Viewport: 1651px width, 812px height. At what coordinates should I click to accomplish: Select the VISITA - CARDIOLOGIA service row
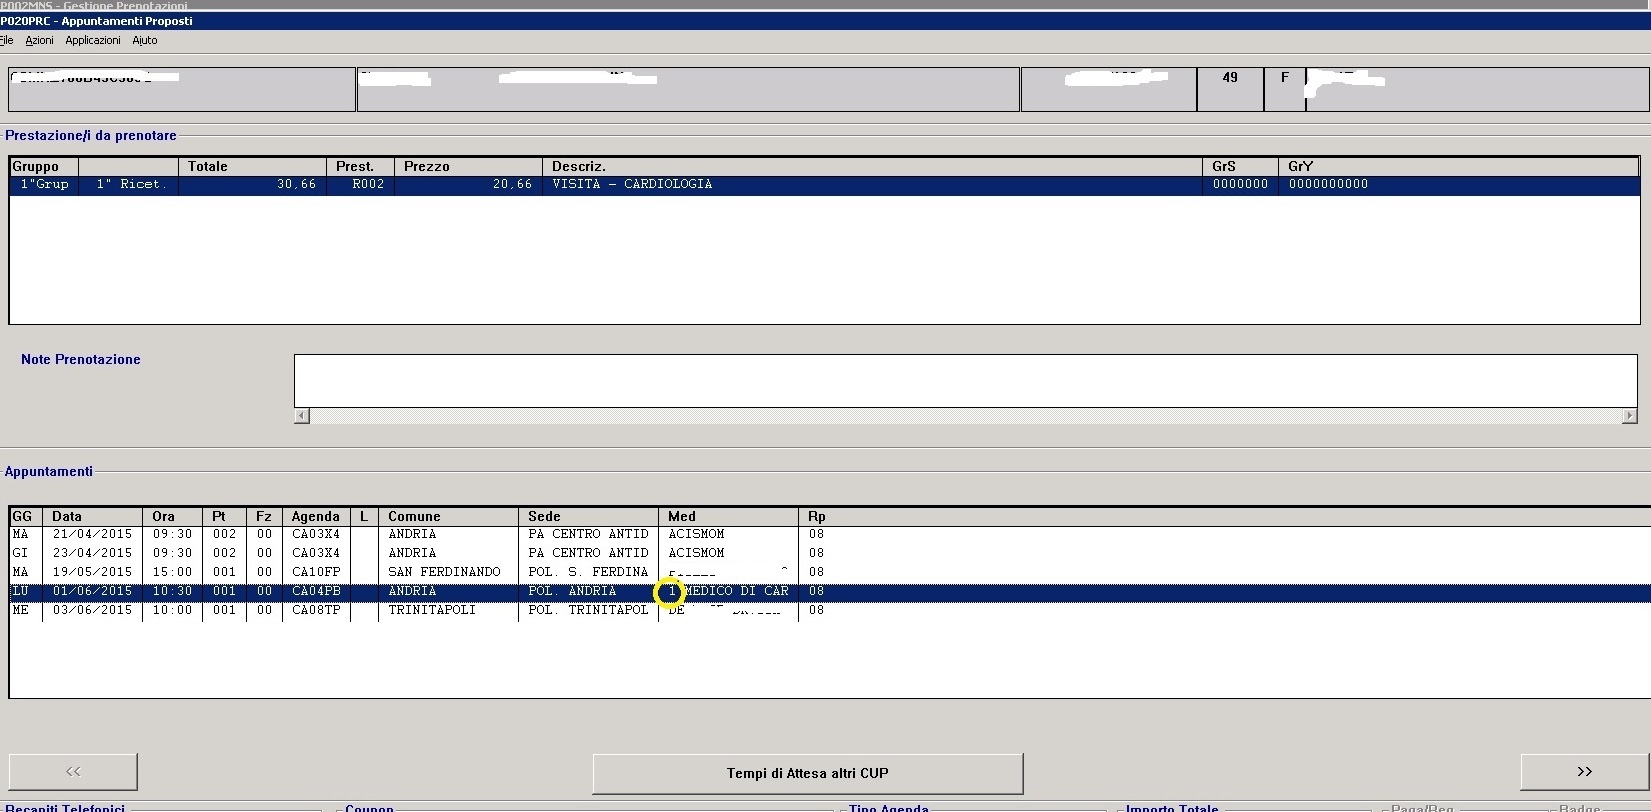[x=631, y=185]
